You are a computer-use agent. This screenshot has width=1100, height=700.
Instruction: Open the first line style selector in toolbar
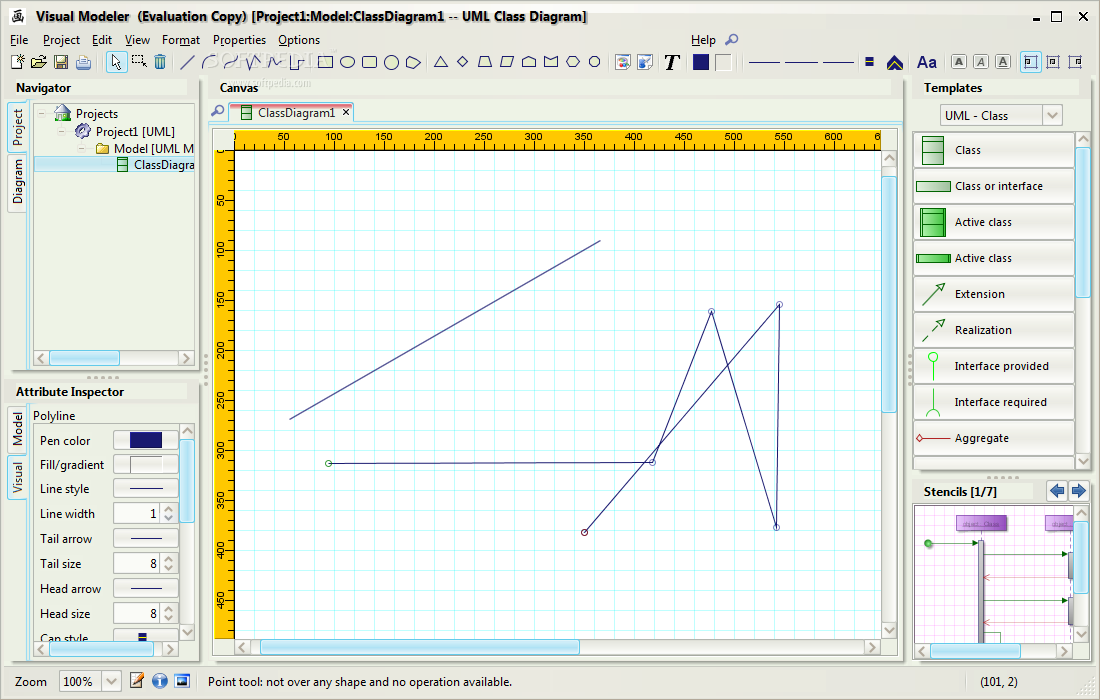point(764,62)
